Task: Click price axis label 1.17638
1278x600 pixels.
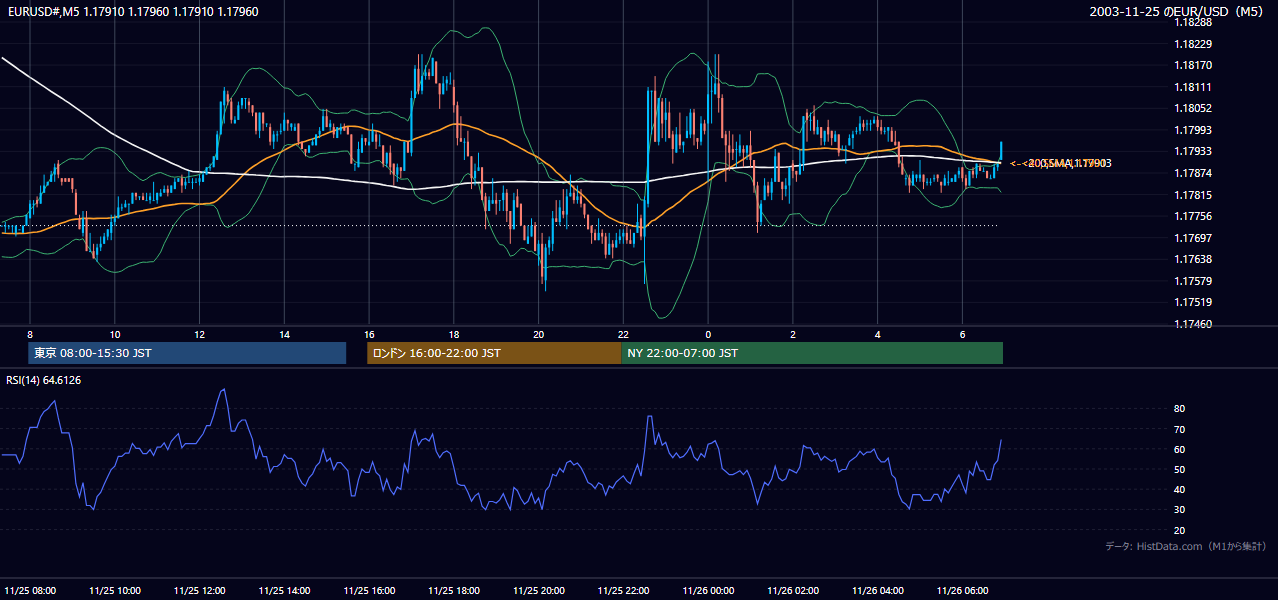Action: 1192,259
